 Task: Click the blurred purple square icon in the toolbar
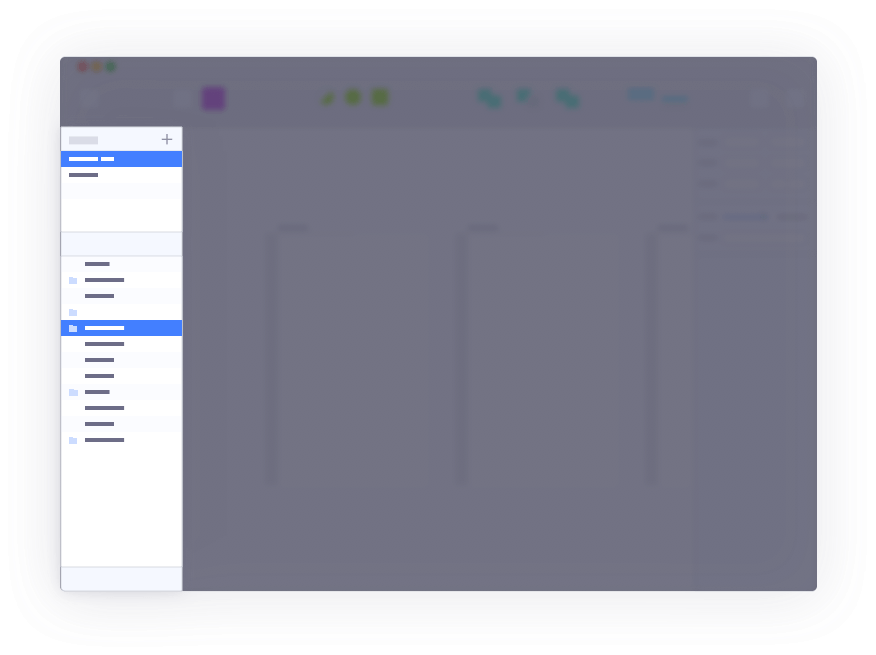(213, 98)
